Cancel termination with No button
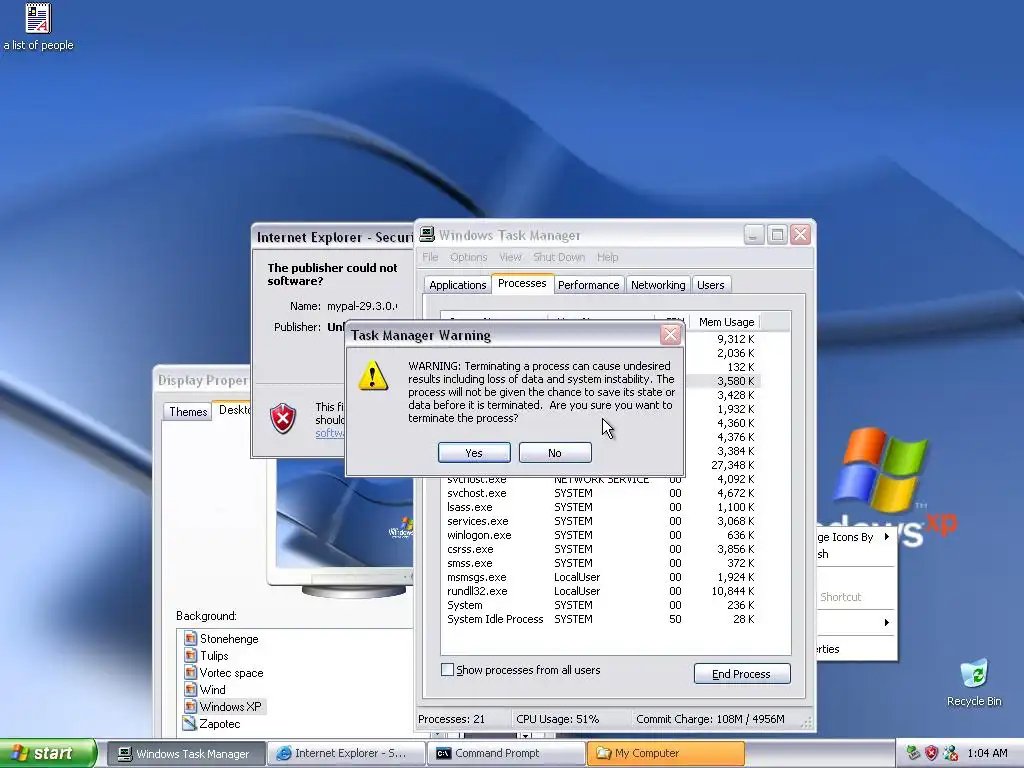 coord(555,453)
